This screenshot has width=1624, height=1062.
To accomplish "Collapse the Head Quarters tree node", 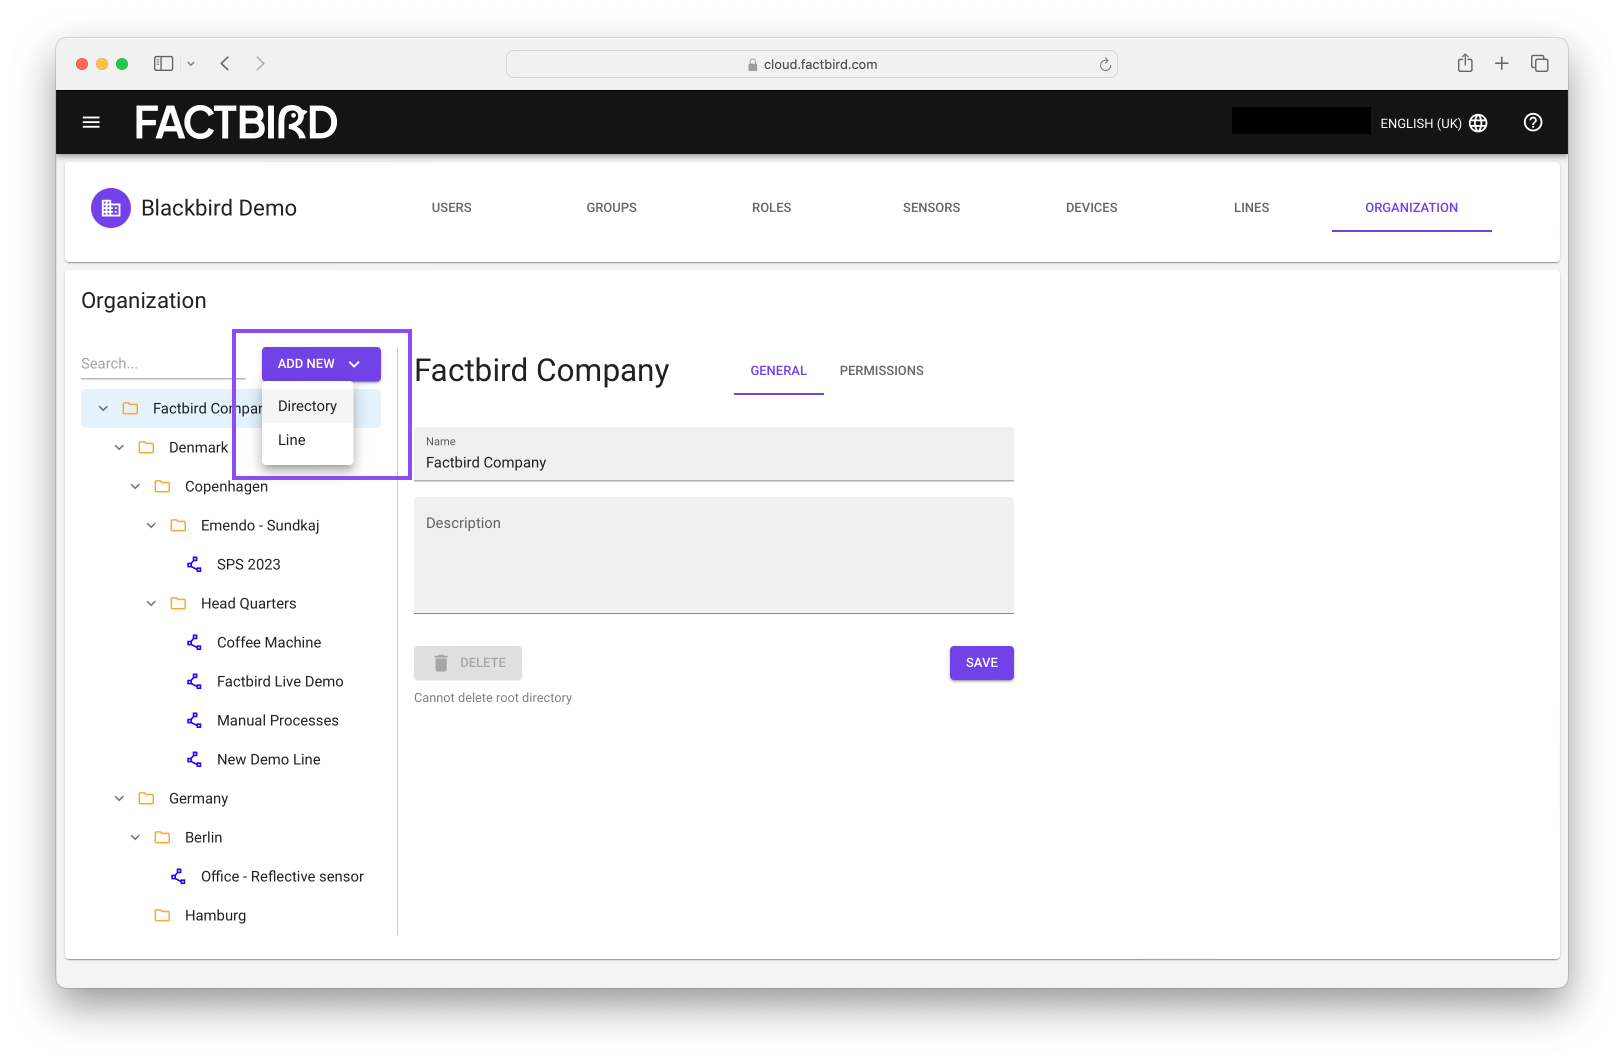I will click(x=151, y=603).
